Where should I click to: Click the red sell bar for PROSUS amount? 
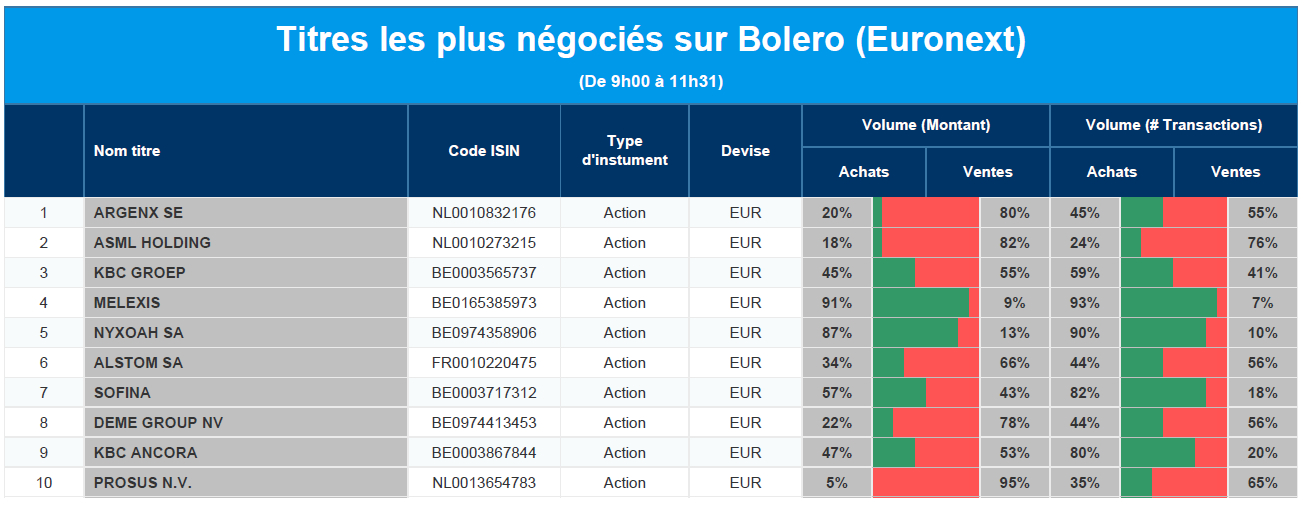tap(928, 483)
